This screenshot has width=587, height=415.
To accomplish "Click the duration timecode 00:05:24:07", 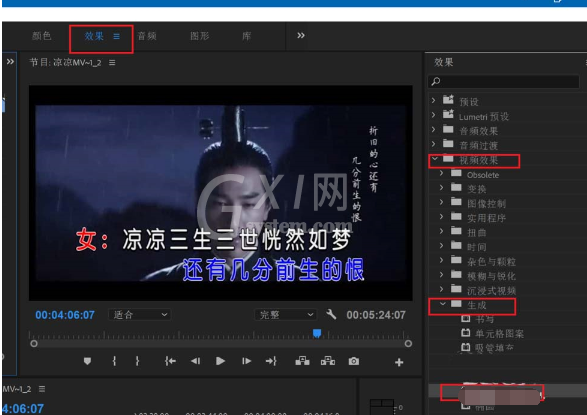I will coord(376,315).
